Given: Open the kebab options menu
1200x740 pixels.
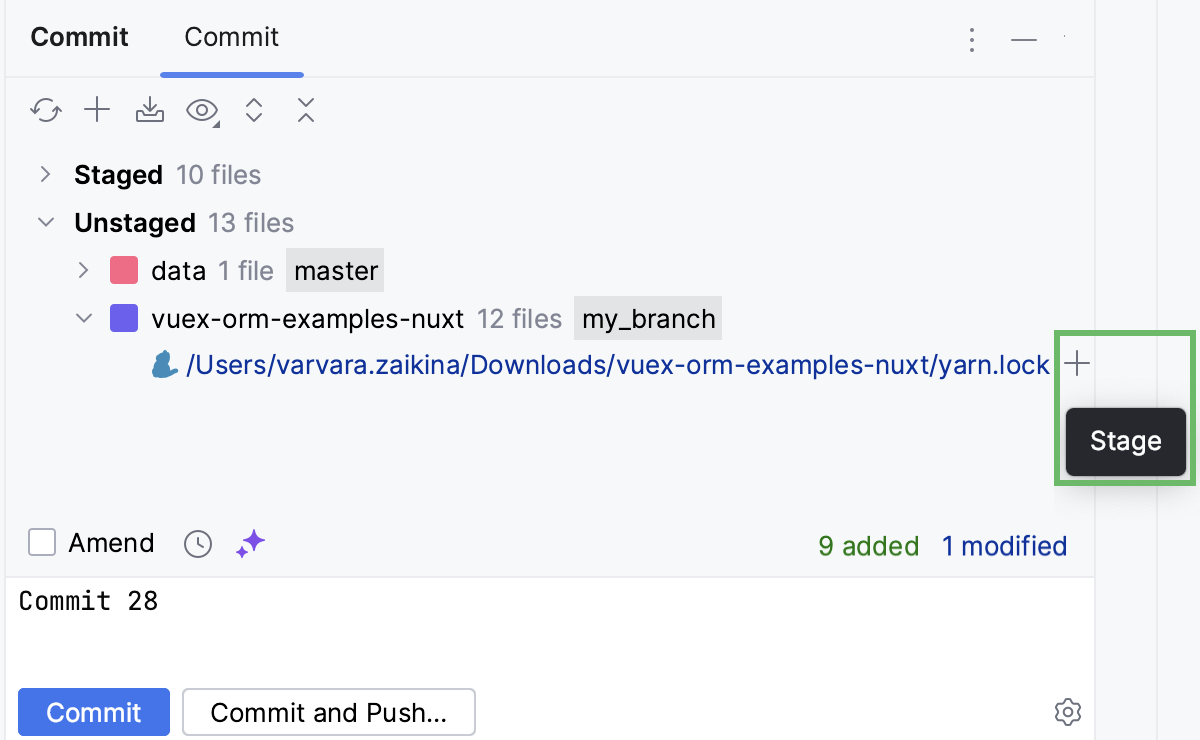Looking at the screenshot, I should (972, 38).
